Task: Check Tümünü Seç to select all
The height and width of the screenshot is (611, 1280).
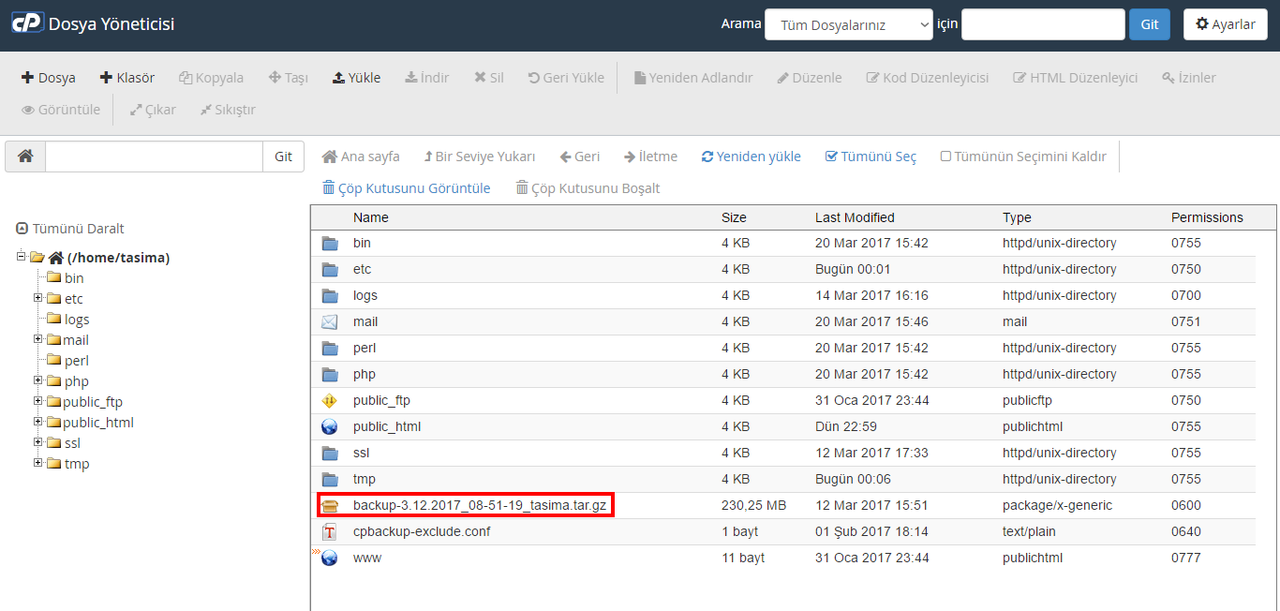Action: pos(870,156)
